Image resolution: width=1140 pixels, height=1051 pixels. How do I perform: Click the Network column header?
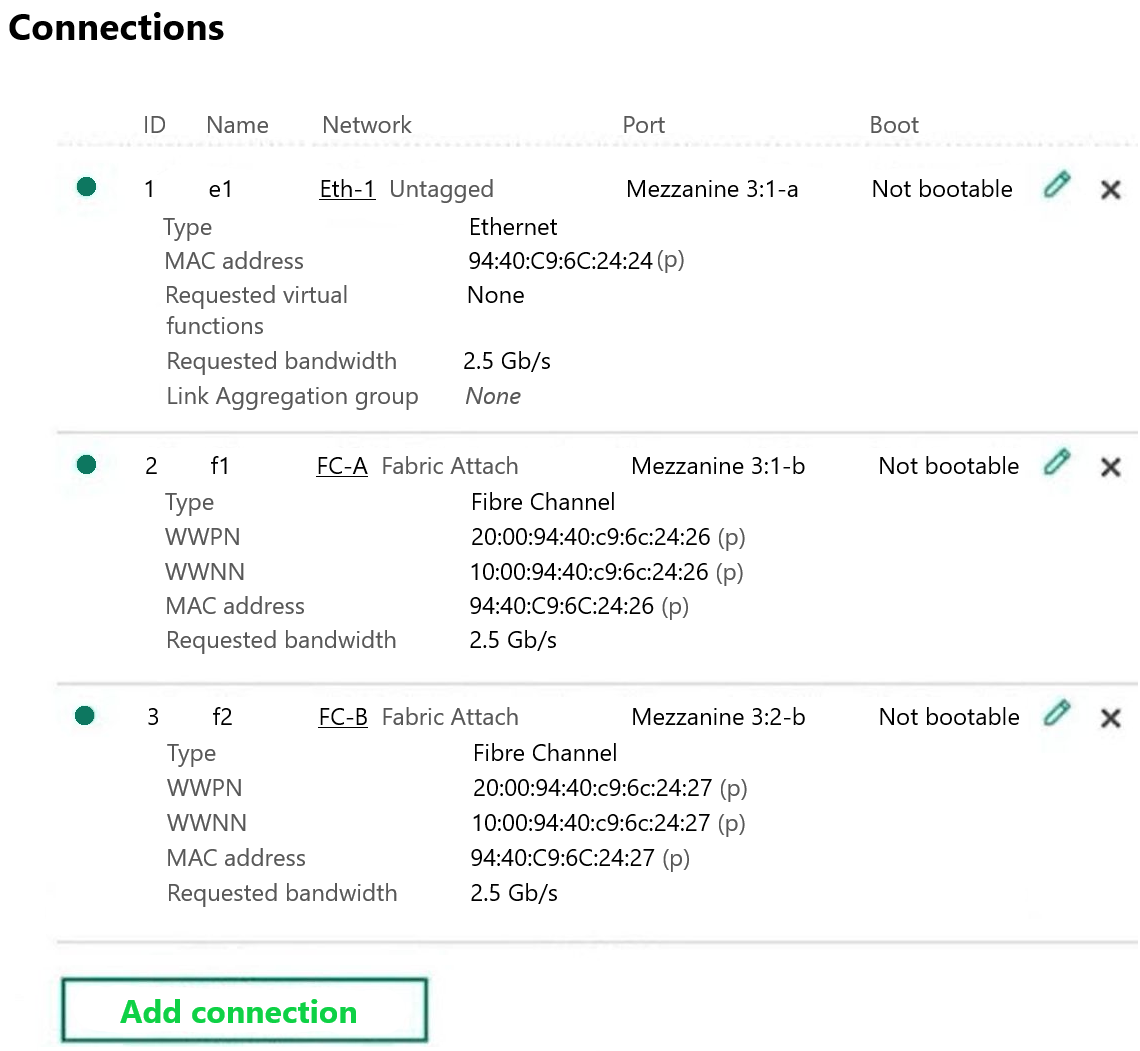coord(367,125)
